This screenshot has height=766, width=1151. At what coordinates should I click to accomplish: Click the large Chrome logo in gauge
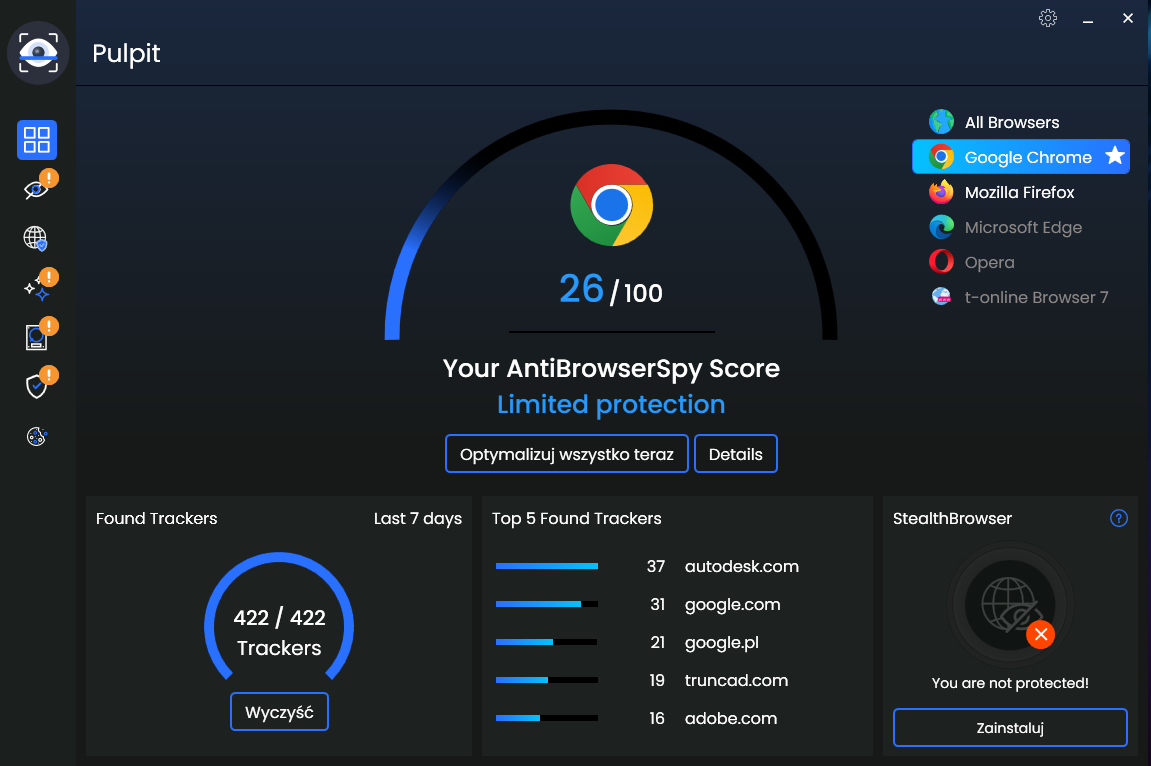(611, 205)
